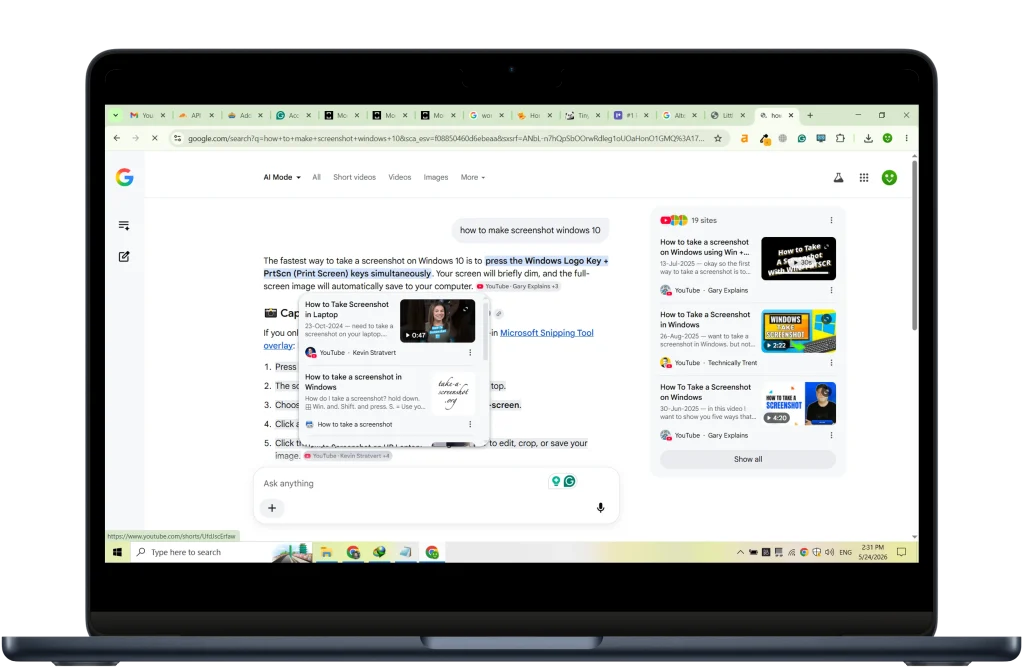Viewport: 1024px width, 668px height.
Task: Open Chrome Extensions puzzle icon
Action: coord(840,138)
